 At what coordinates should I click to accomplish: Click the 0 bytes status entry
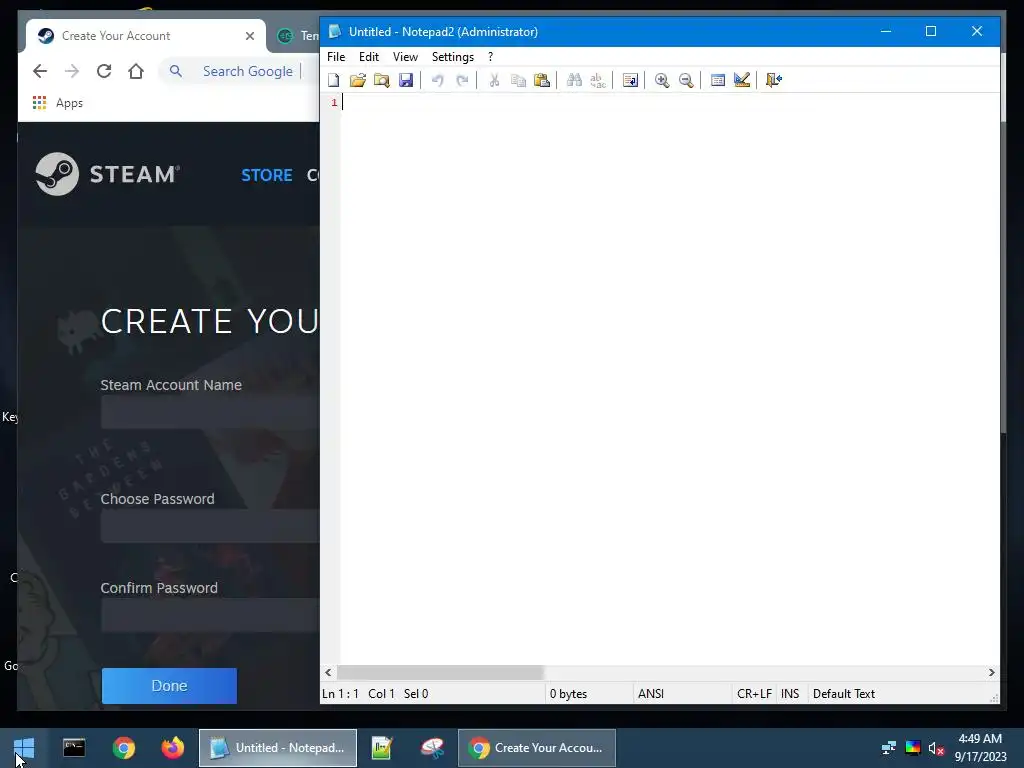568,694
